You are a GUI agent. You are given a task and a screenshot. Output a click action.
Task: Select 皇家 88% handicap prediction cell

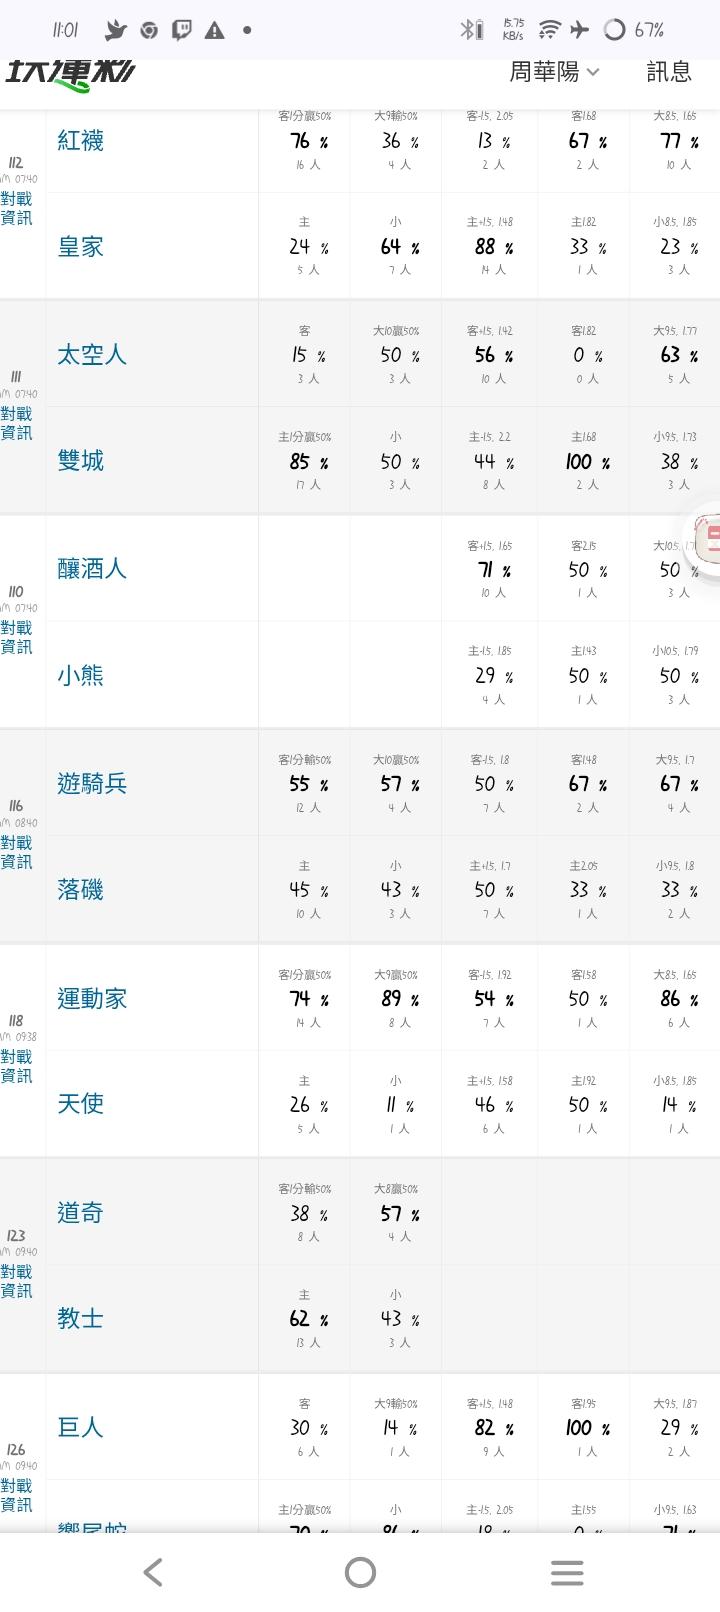point(489,246)
